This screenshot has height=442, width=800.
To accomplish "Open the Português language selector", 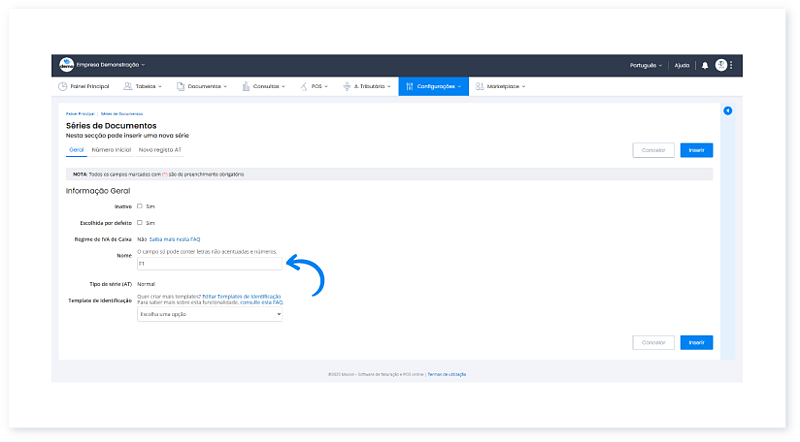I will tap(646, 65).
